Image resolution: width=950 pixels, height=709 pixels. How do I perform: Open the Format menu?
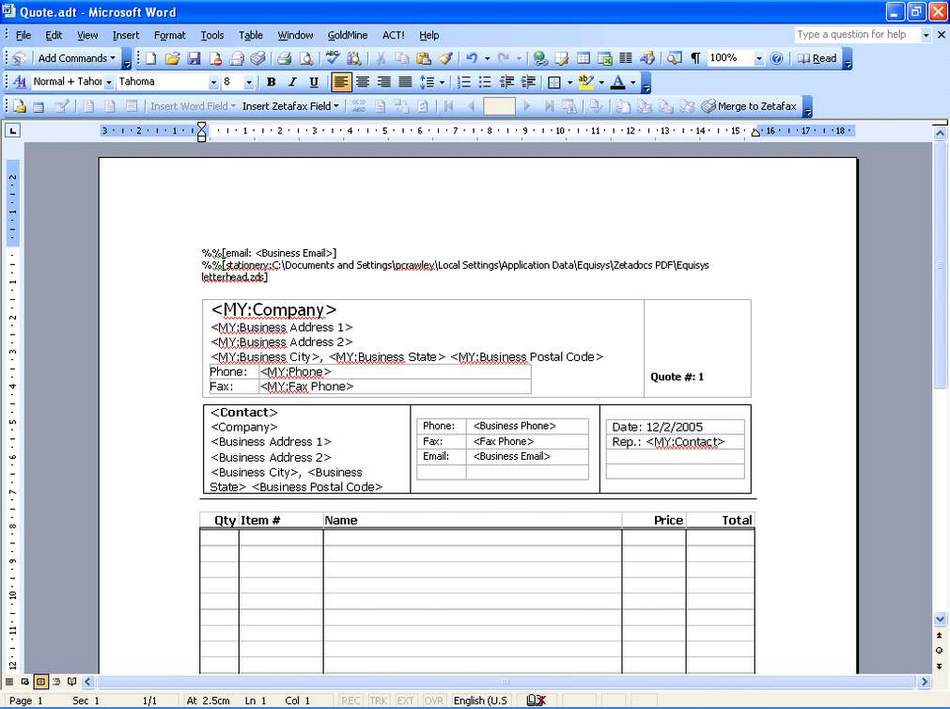(x=170, y=35)
